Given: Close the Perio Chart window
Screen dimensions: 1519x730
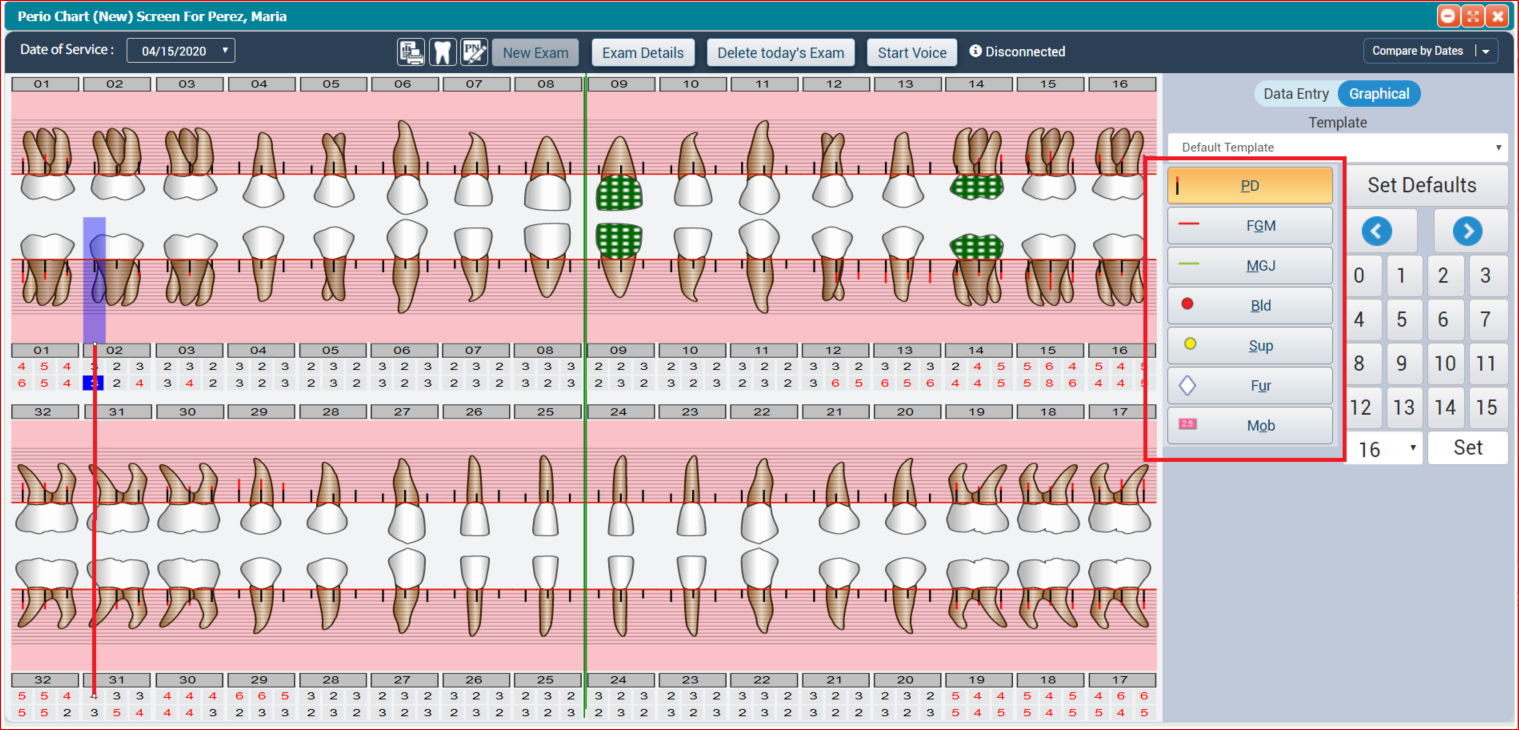Looking at the screenshot, I should coord(1497,16).
